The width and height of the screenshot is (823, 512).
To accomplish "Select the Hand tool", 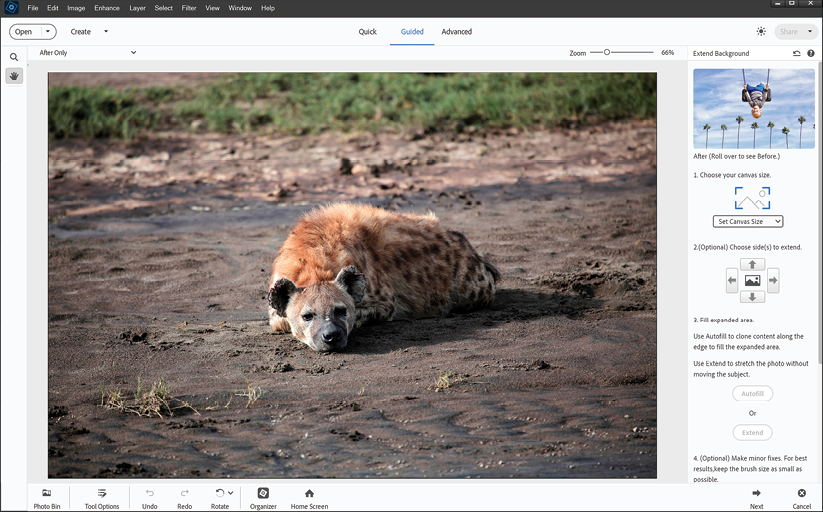I will (x=14, y=76).
